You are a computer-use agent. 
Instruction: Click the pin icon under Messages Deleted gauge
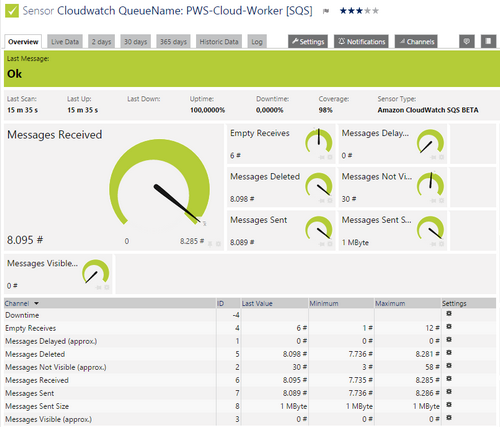click(x=322, y=201)
